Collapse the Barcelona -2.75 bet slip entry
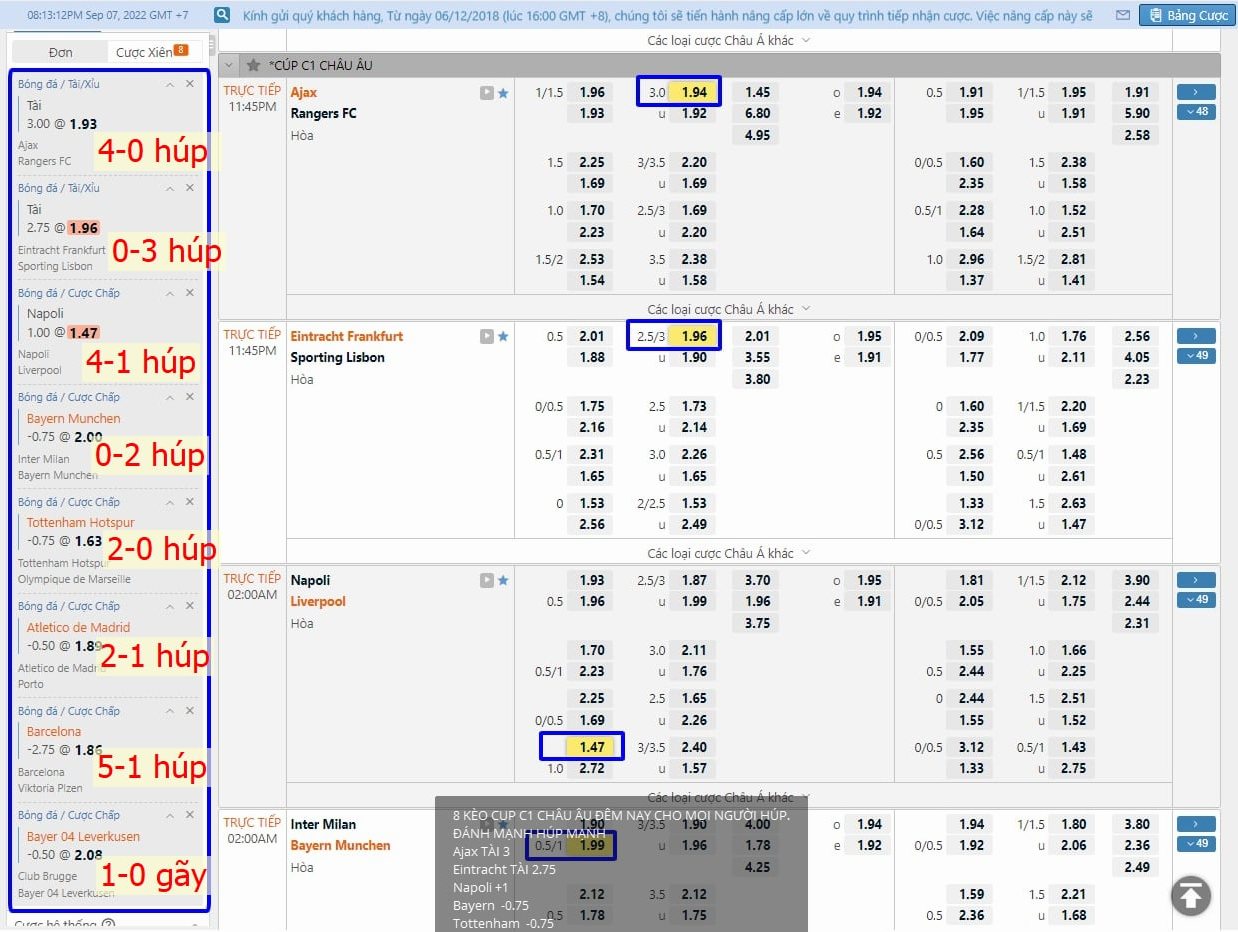The width and height of the screenshot is (1238, 932). tap(170, 711)
